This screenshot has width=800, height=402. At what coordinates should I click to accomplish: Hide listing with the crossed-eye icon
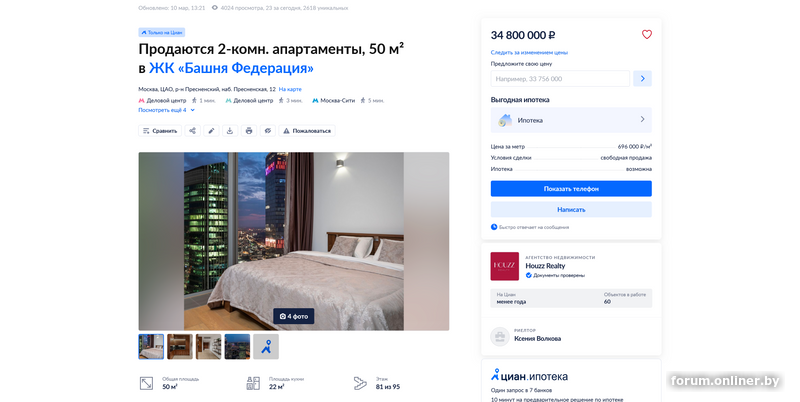coord(268,131)
